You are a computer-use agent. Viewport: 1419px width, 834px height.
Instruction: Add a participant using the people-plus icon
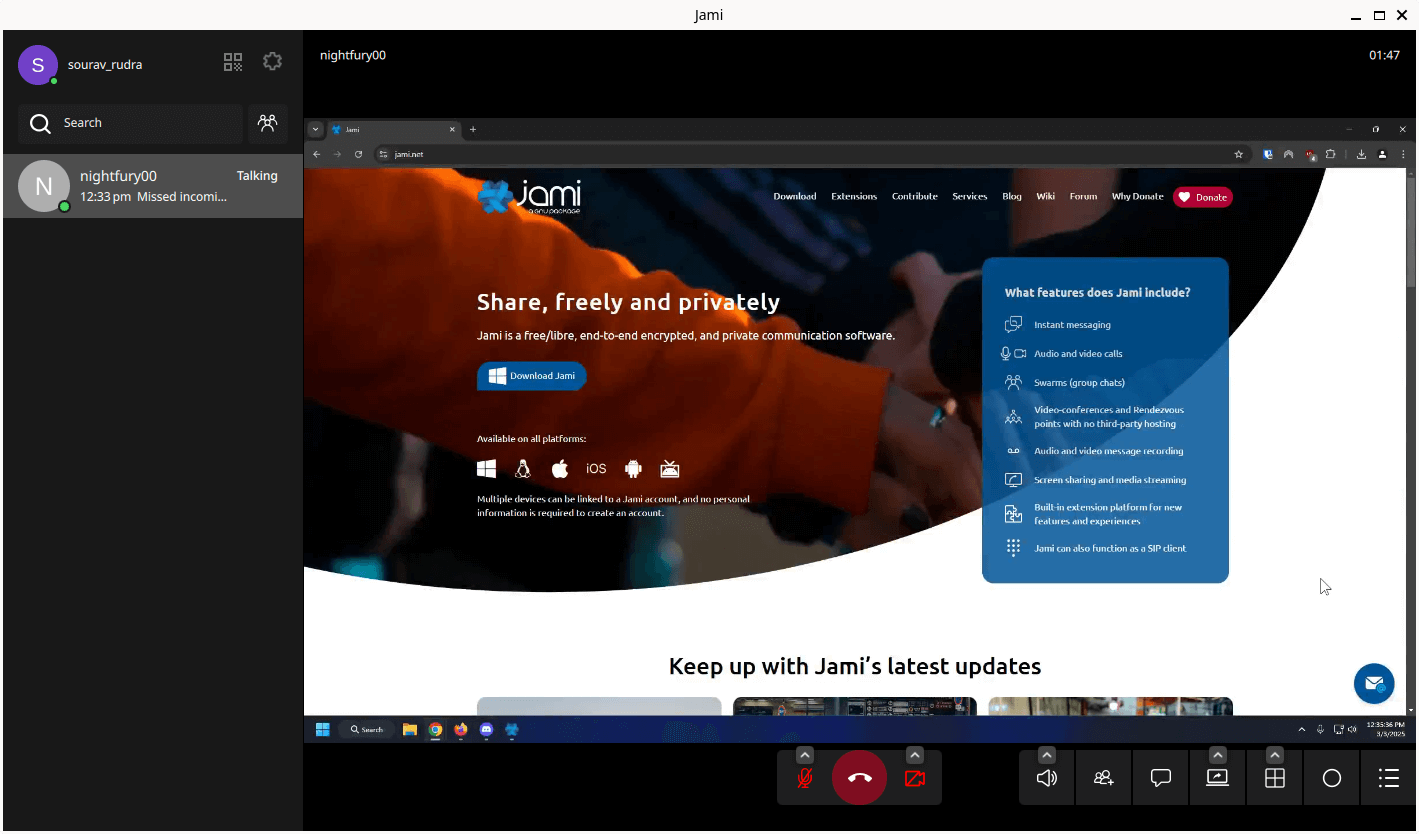click(1102, 777)
